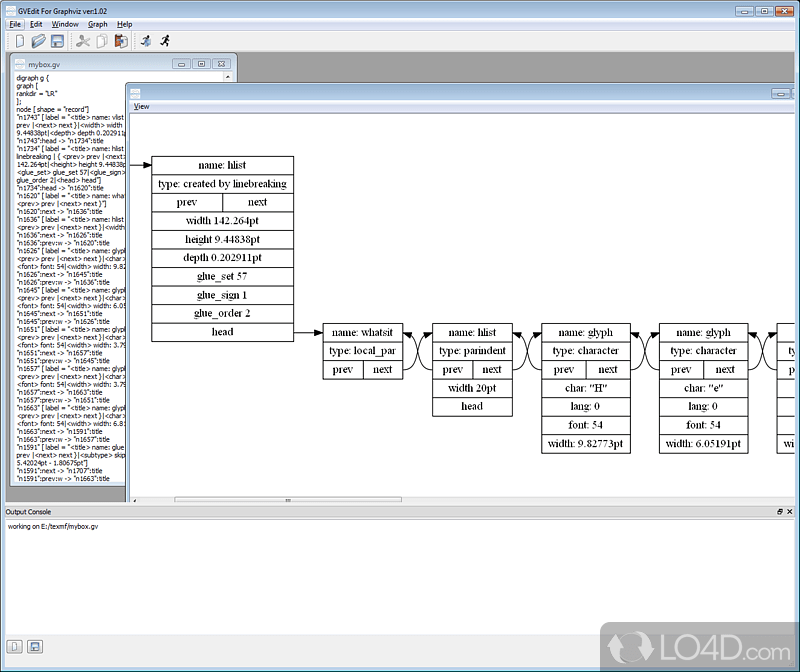
Task: Click the graph window's horizontal scrollbar thumb
Action: (x=288, y=500)
